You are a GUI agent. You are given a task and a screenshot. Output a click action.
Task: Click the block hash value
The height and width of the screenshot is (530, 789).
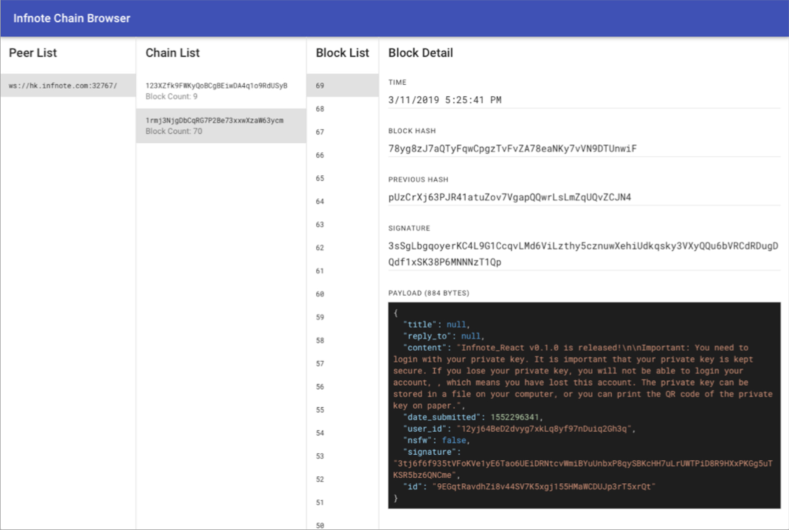pos(511,149)
